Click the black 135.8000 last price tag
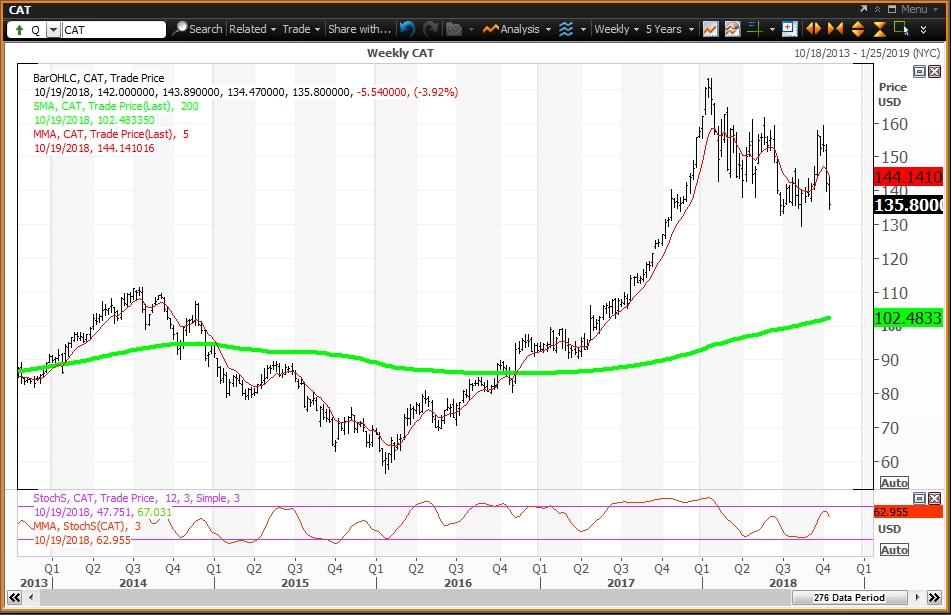The image size is (951, 615). (x=908, y=205)
